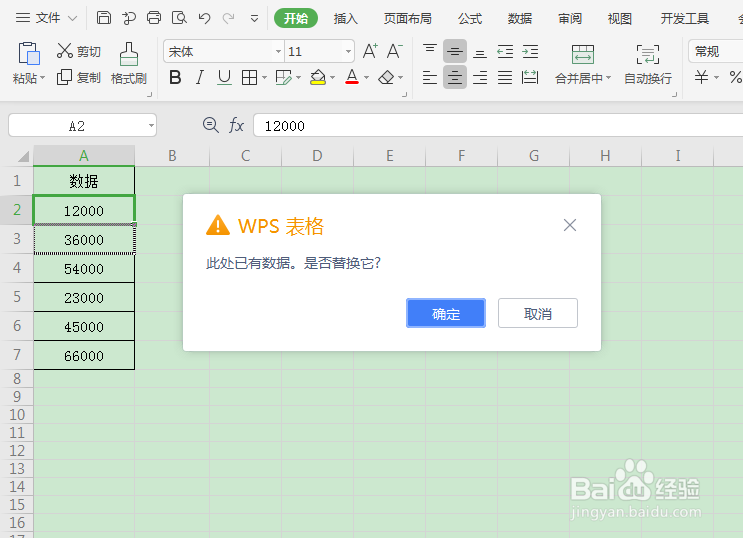Increase font size with A+ icon
The height and width of the screenshot is (538, 743).
click(x=370, y=51)
